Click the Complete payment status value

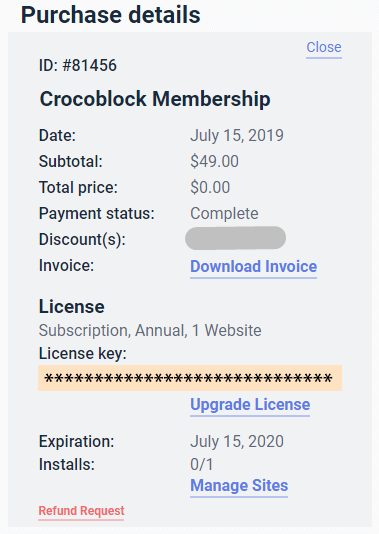[224, 214]
